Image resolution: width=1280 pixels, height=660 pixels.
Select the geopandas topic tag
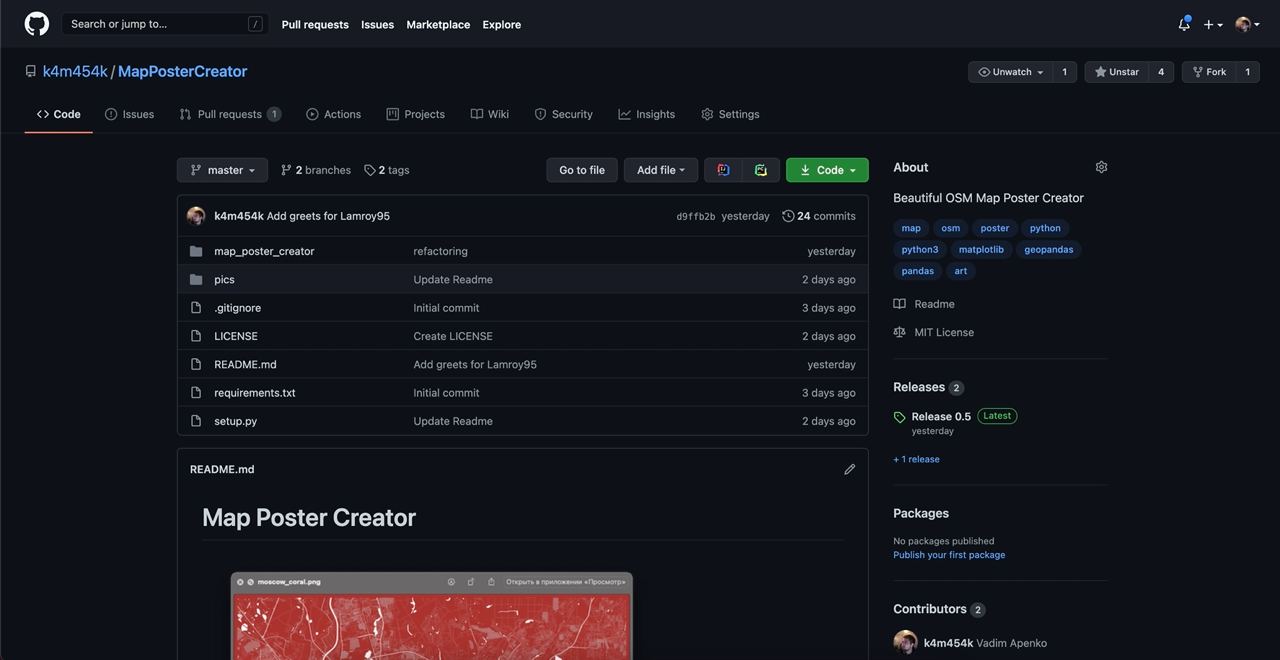[1049, 250]
